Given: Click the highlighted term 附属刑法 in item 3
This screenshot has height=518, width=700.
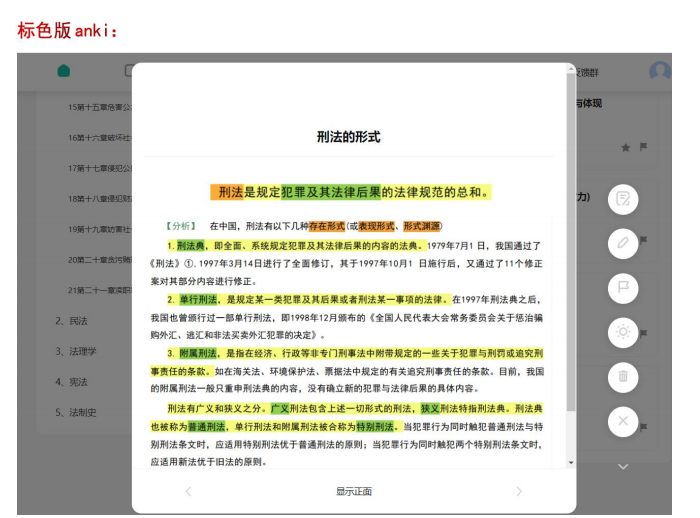Looking at the screenshot, I should (198, 353).
